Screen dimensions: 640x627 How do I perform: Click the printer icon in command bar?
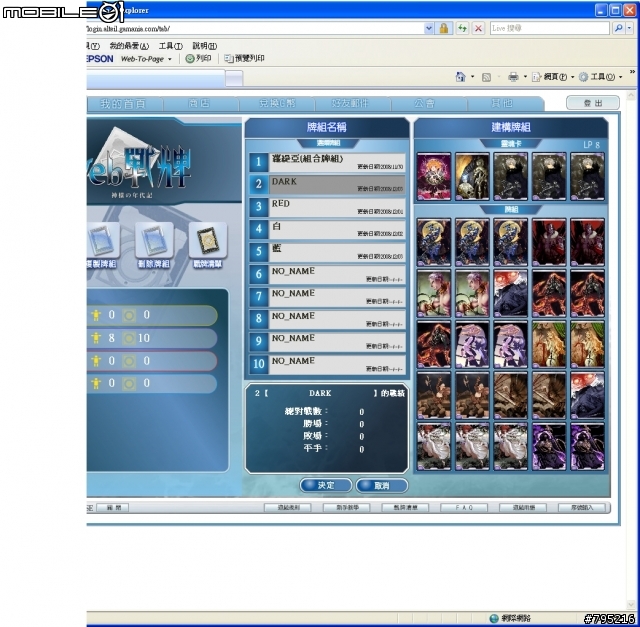coord(513,77)
